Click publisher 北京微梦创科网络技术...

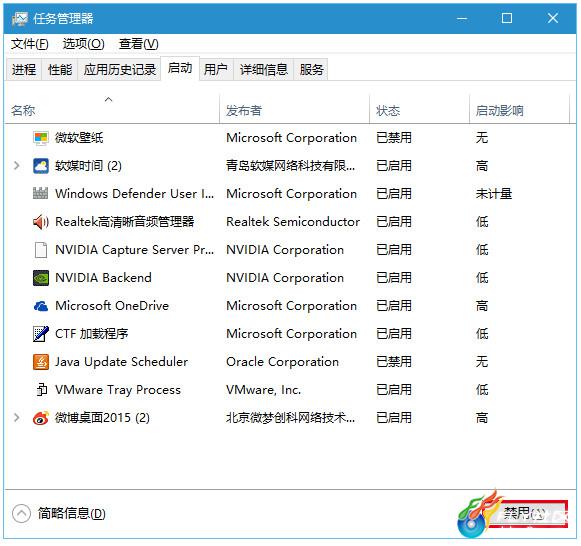pyautogui.click(x=290, y=418)
